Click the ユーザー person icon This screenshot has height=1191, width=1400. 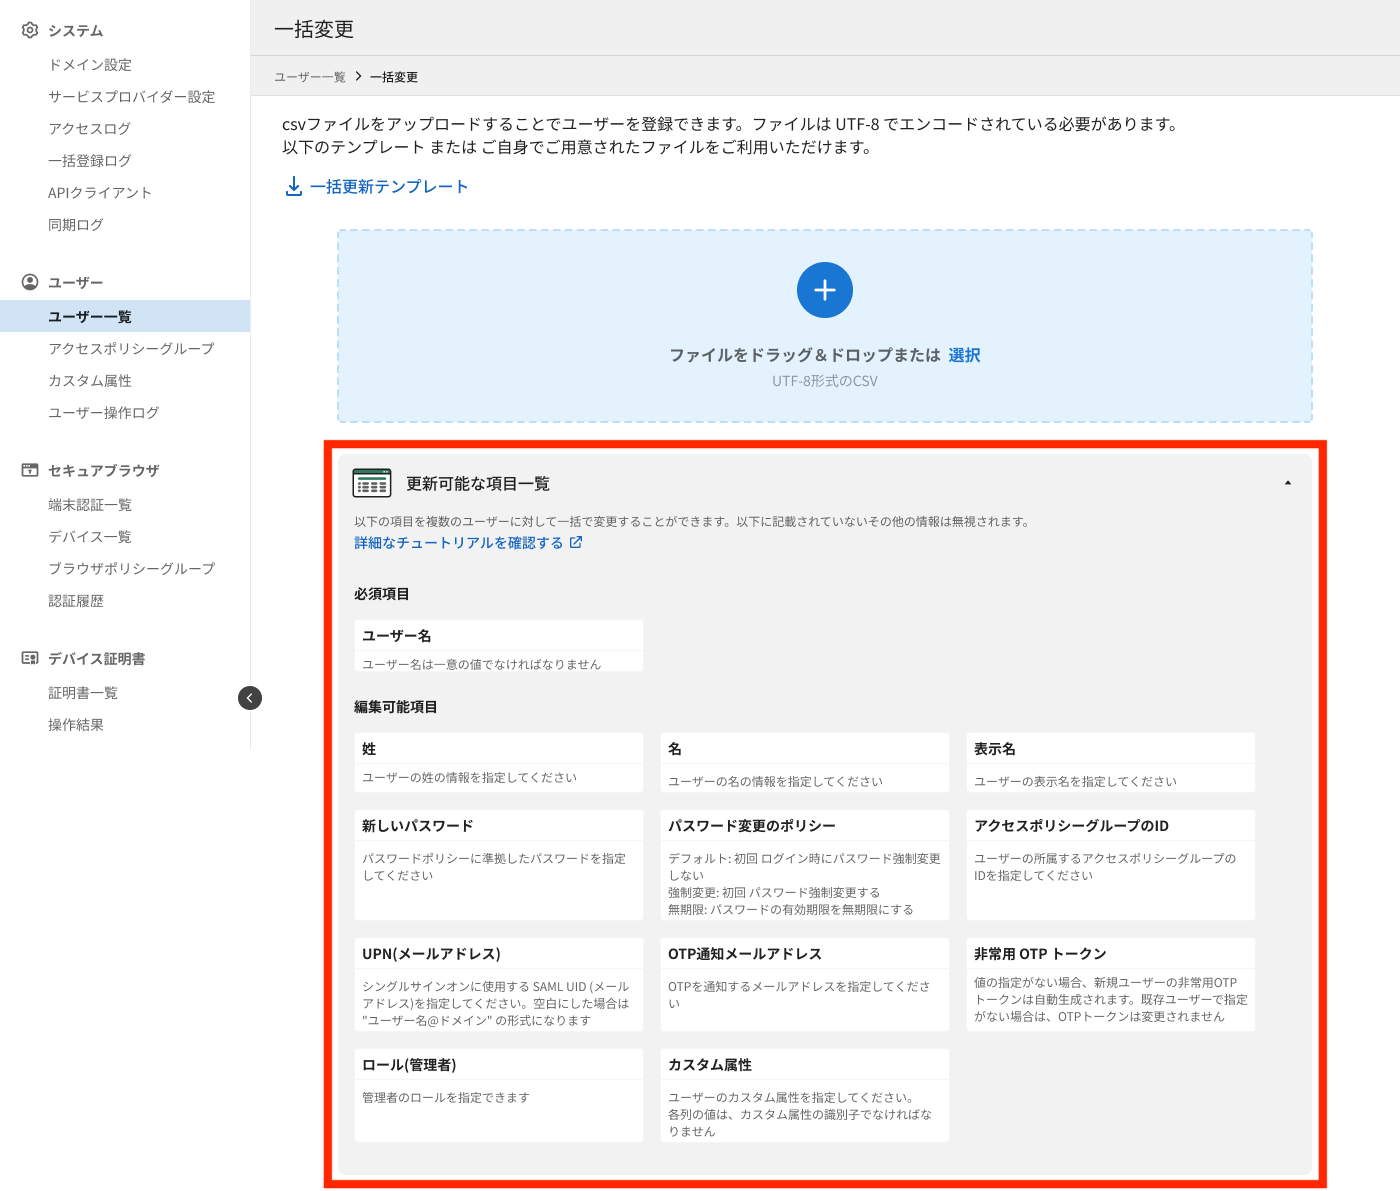[30, 282]
